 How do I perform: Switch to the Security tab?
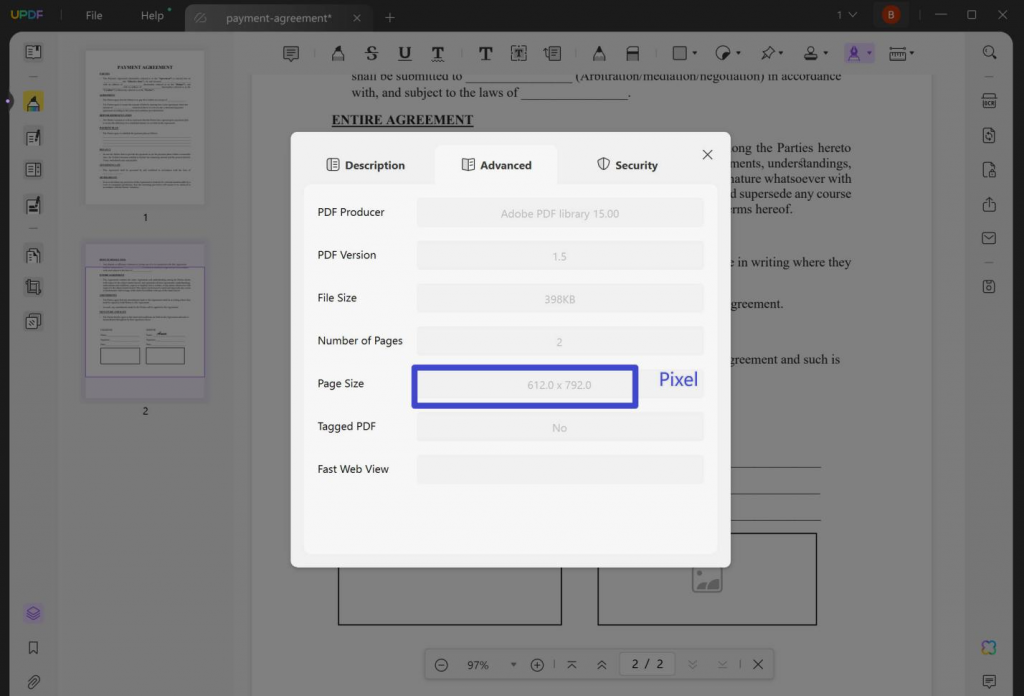click(x=627, y=165)
